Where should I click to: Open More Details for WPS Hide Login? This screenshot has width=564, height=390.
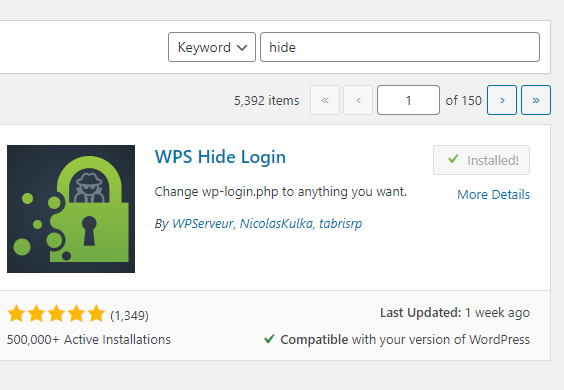pos(494,195)
